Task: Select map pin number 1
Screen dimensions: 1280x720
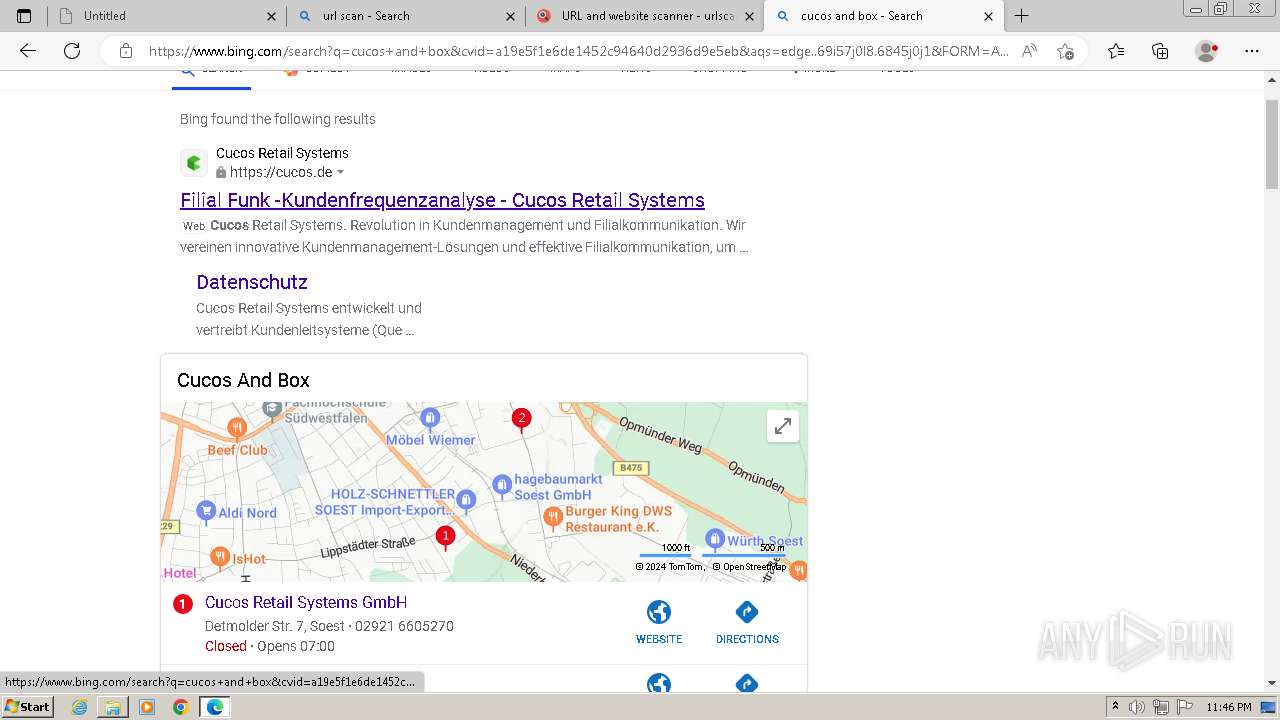Action: pos(446,537)
